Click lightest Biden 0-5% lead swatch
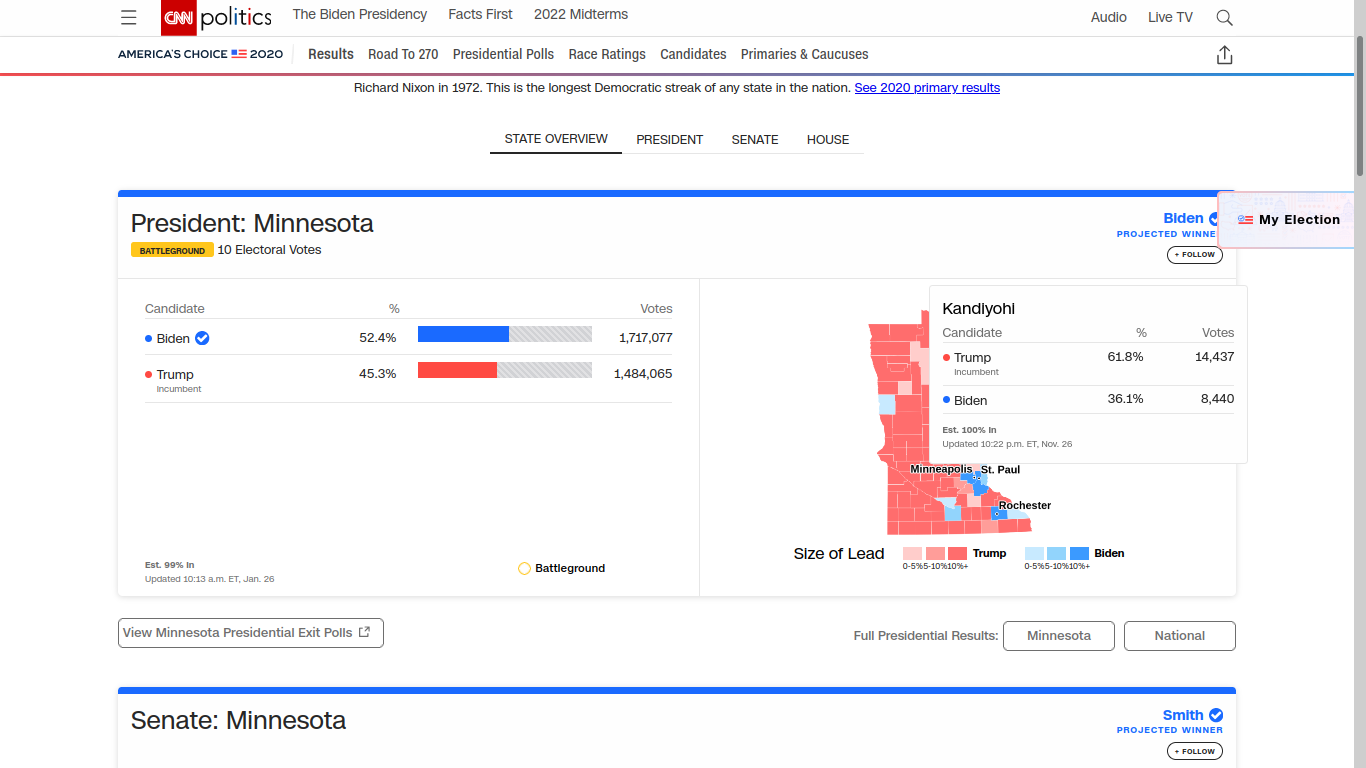The height and width of the screenshot is (768, 1366). (x=1034, y=553)
